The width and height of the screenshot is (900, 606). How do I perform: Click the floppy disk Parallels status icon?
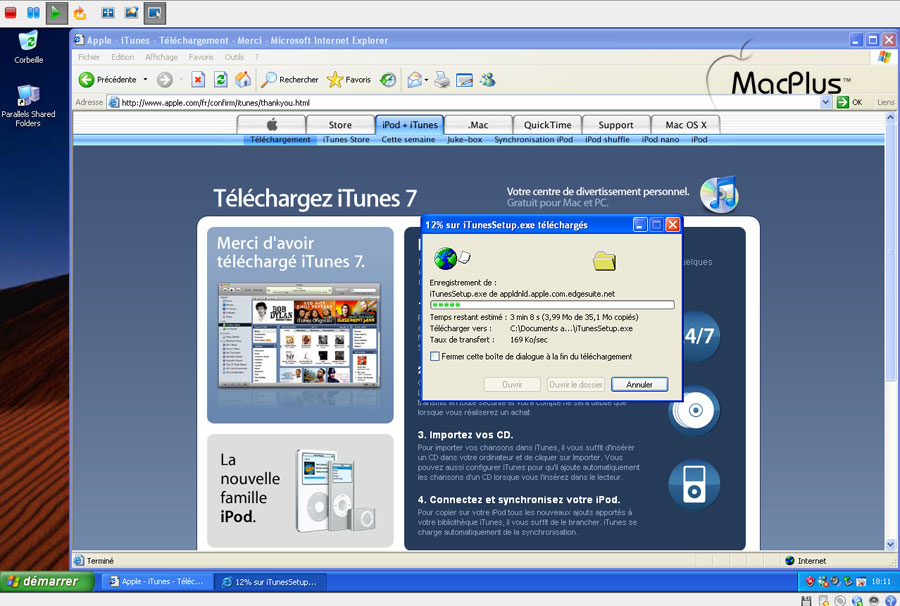point(806,601)
